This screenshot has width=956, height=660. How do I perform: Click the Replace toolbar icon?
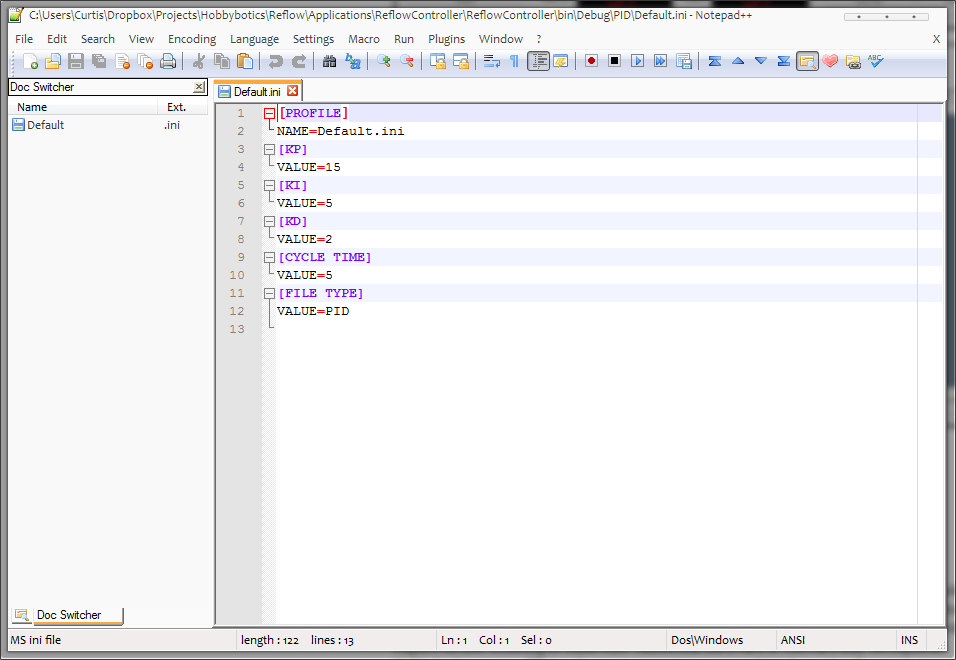coord(353,62)
